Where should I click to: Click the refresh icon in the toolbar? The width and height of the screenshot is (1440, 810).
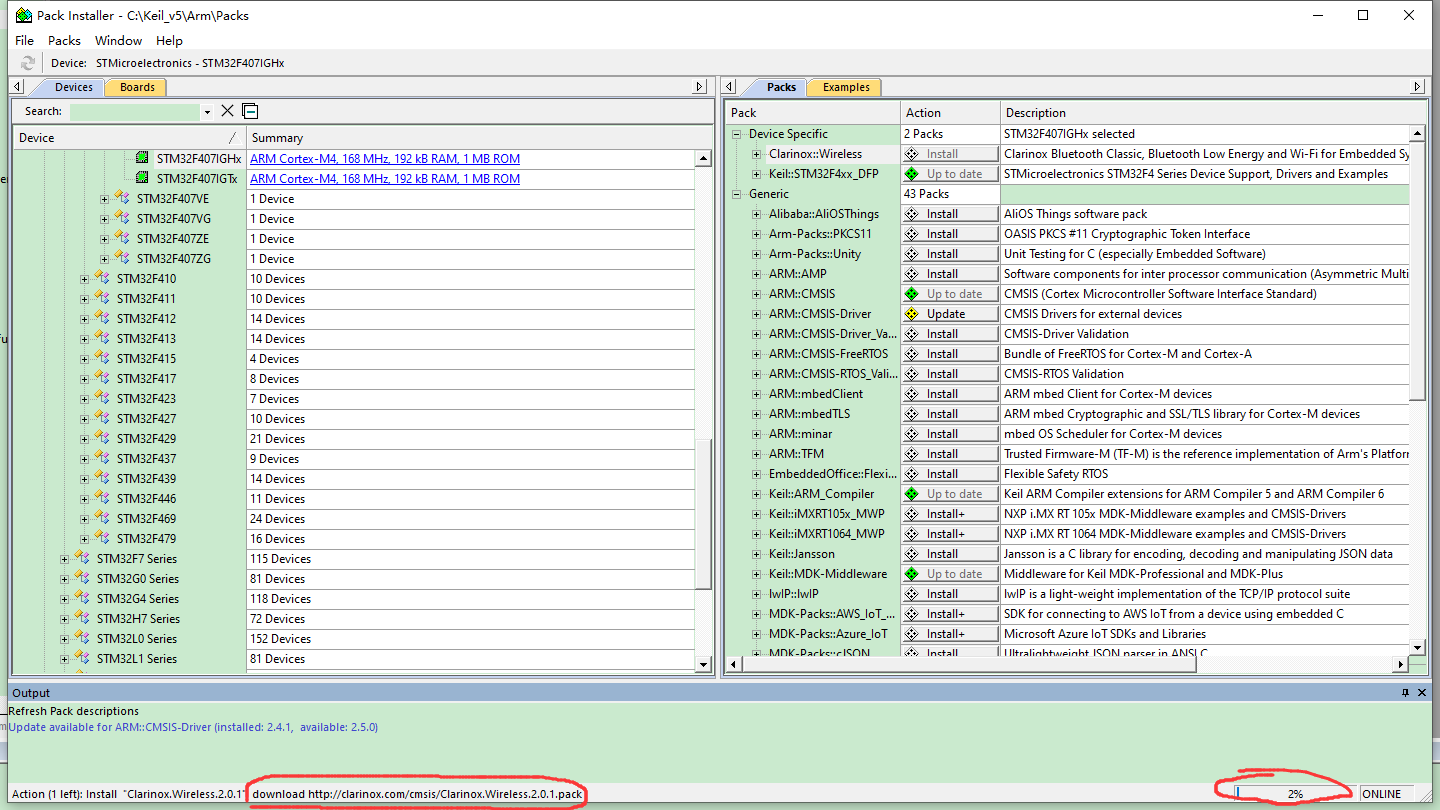click(x=28, y=63)
